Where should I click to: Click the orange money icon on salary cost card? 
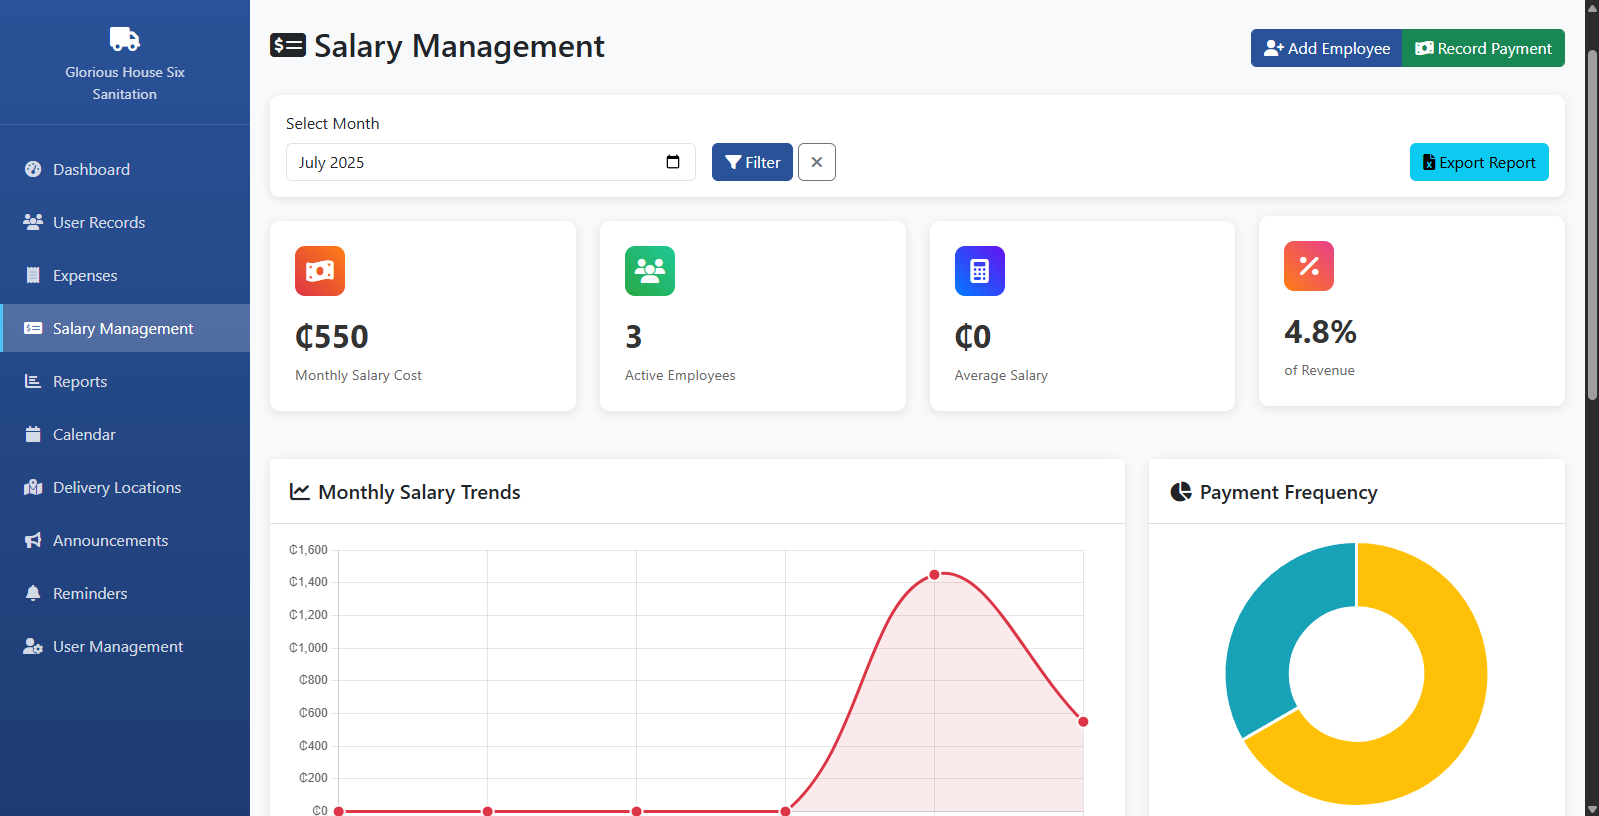tap(320, 271)
